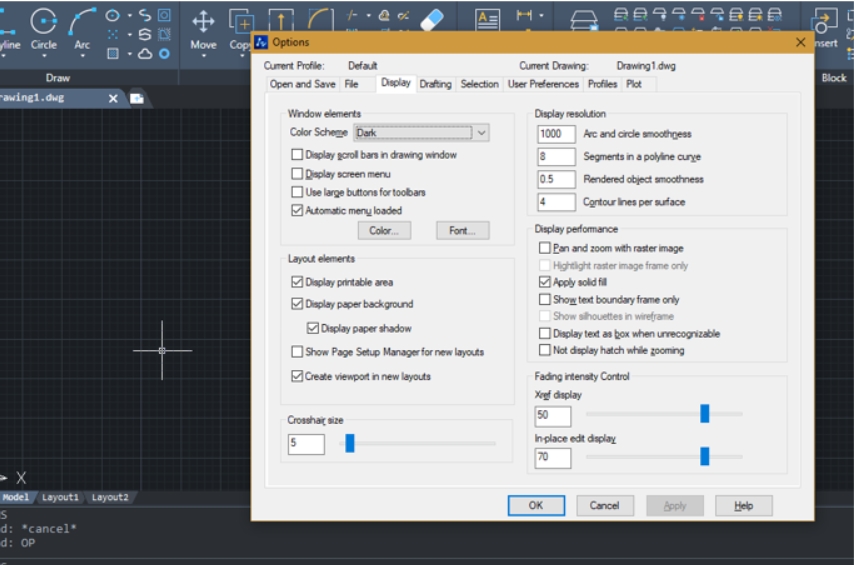Click the Color... button
This screenshot has width=854, height=565.
[x=384, y=230]
